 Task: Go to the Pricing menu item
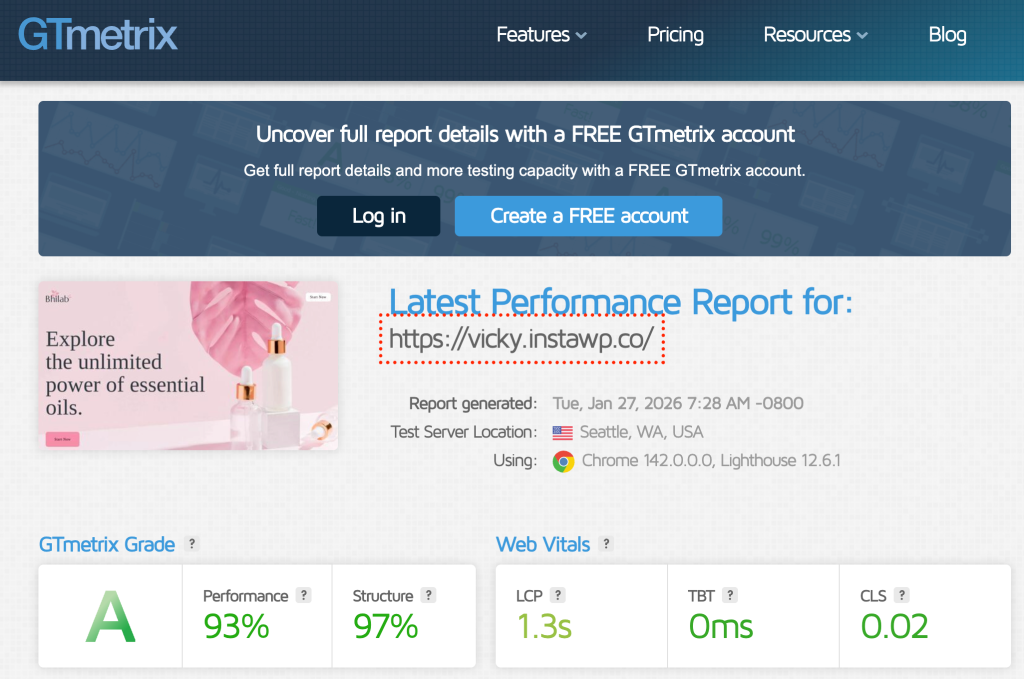(675, 34)
